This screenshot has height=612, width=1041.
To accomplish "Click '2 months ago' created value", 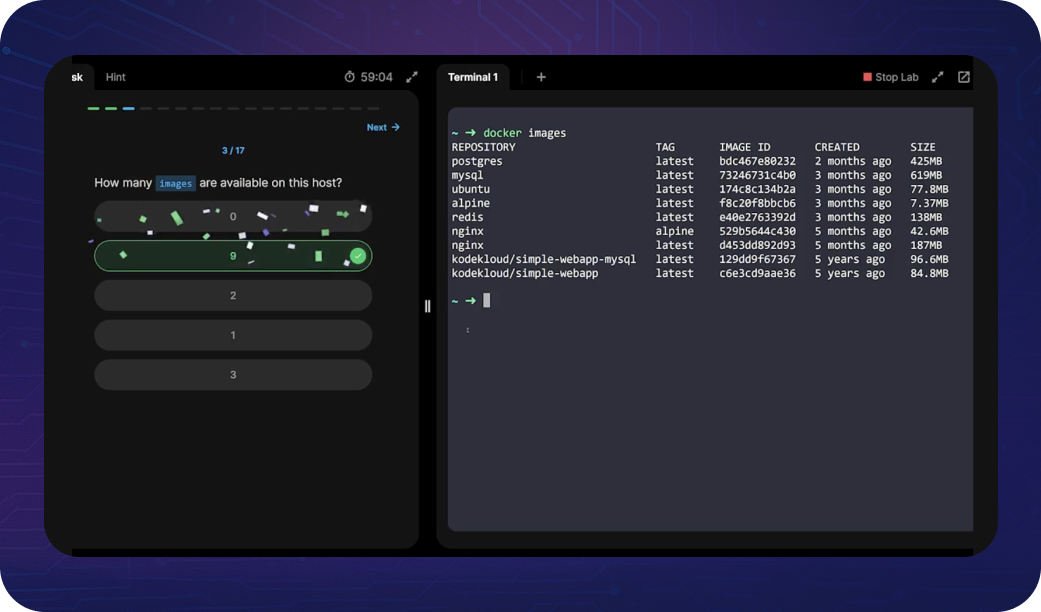I will (x=853, y=161).
